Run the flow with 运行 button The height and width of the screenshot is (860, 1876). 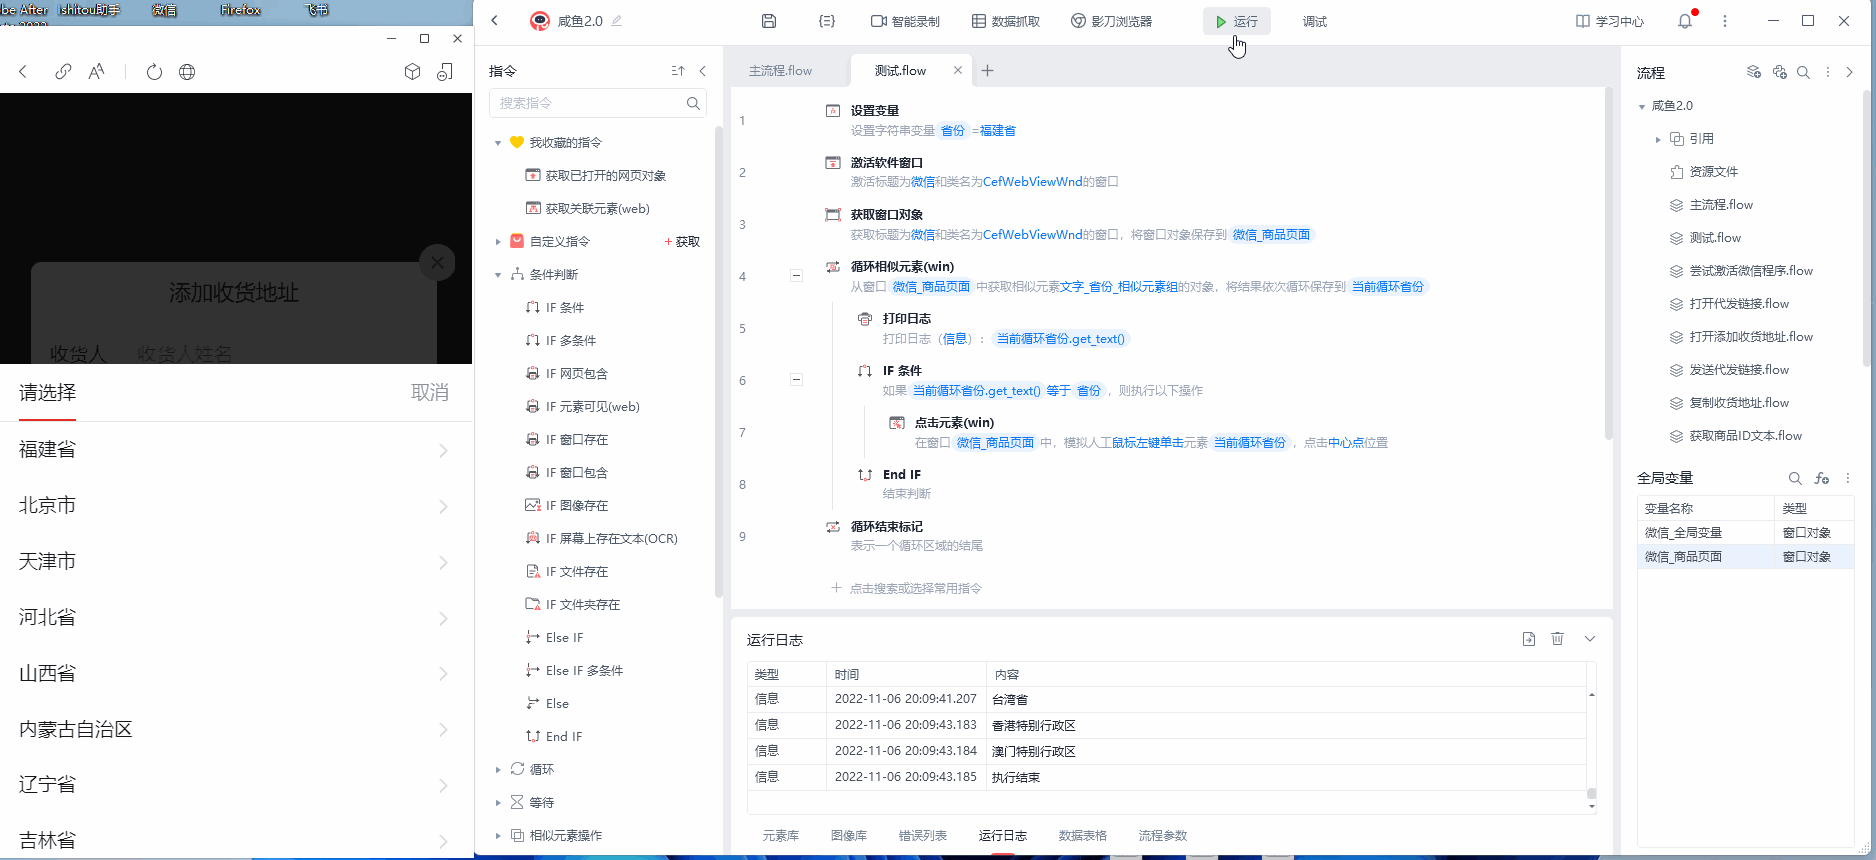(1236, 21)
